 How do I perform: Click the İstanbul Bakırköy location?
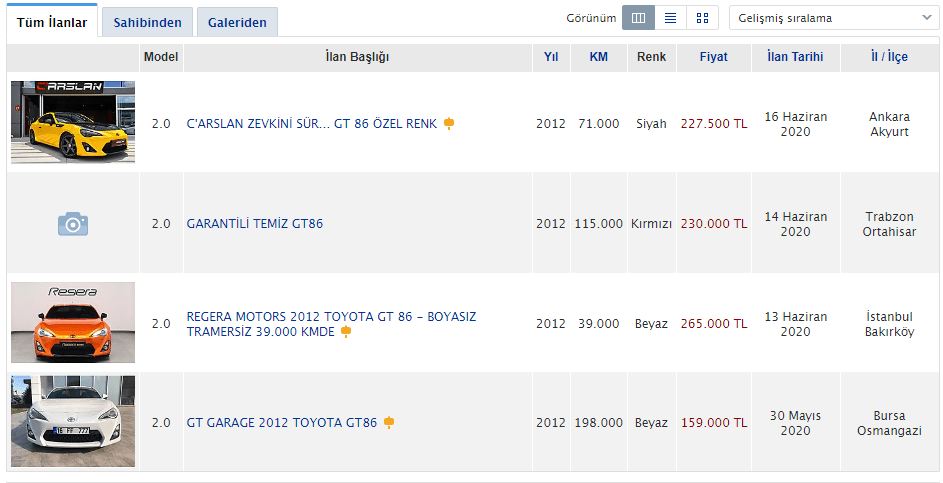889,324
